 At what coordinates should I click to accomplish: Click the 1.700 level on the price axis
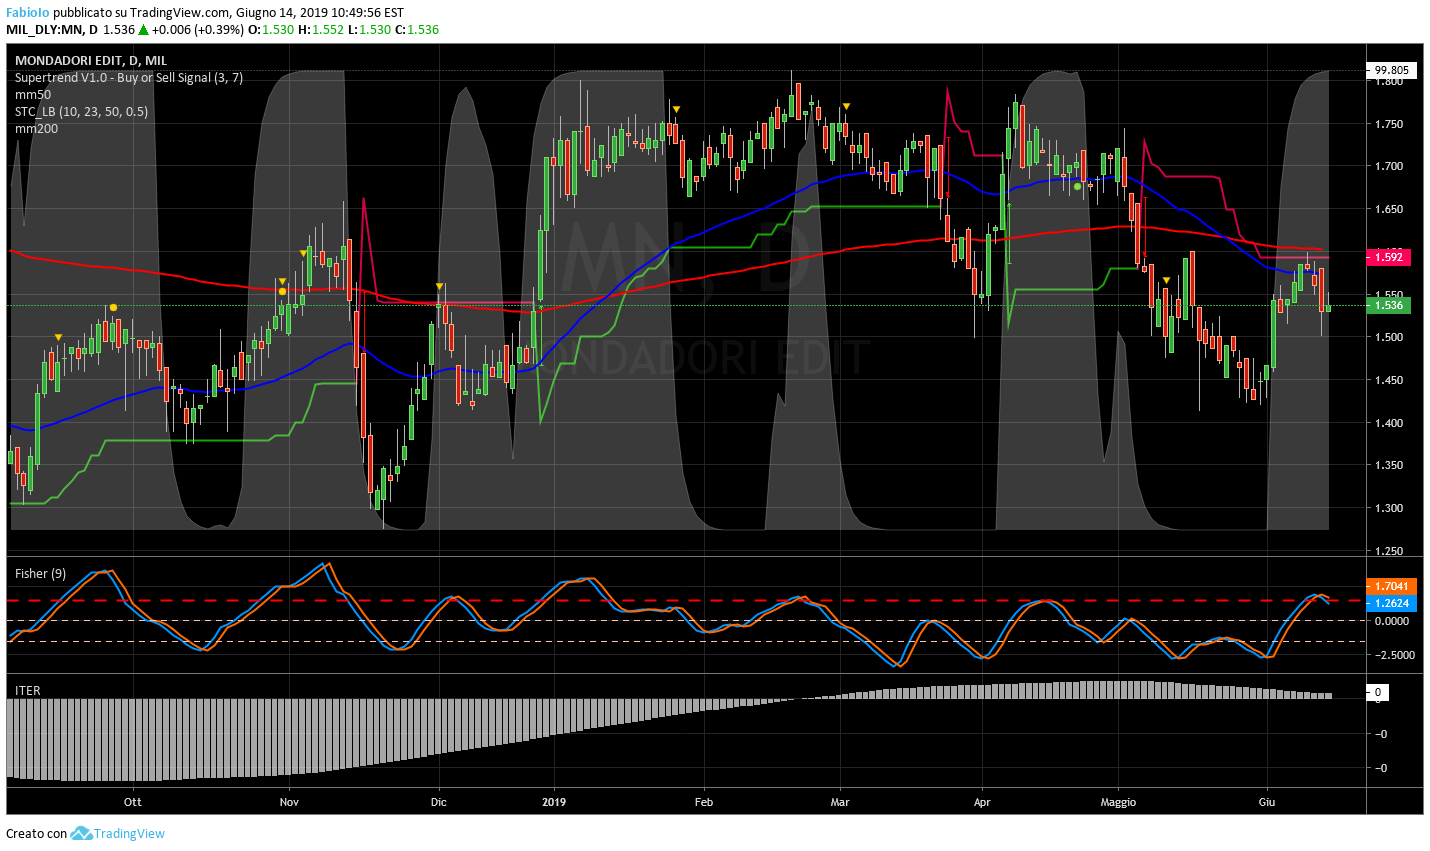[1388, 167]
